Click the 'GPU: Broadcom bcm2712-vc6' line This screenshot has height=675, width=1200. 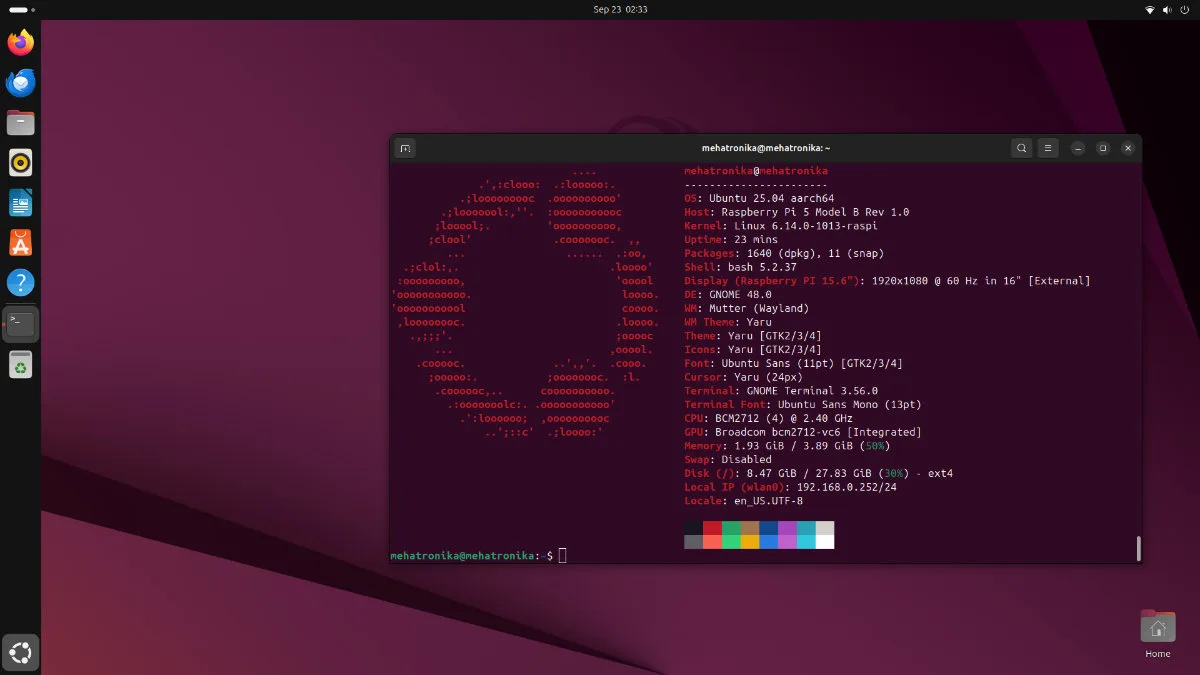point(803,432)
